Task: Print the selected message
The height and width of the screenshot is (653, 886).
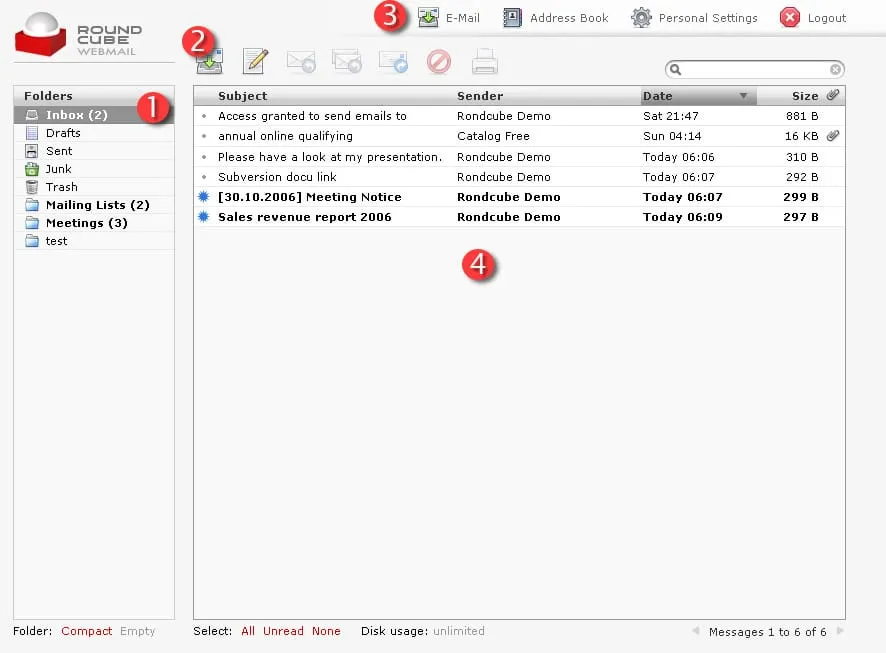Action: (x=485, y=61)
